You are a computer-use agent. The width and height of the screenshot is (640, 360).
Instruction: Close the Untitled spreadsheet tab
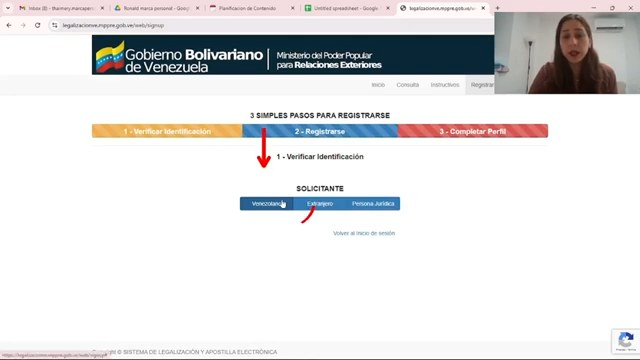pos(388,8)
